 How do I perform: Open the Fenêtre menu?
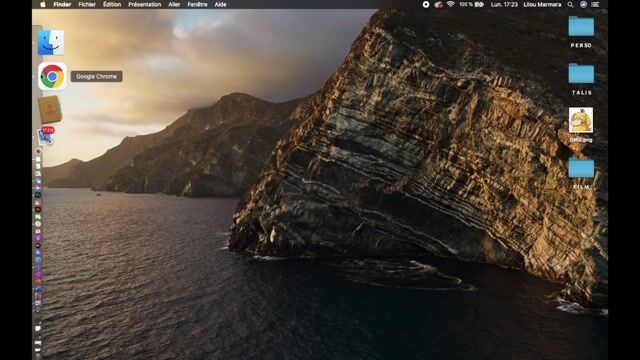pyautogui.click(x=197, y=4)
